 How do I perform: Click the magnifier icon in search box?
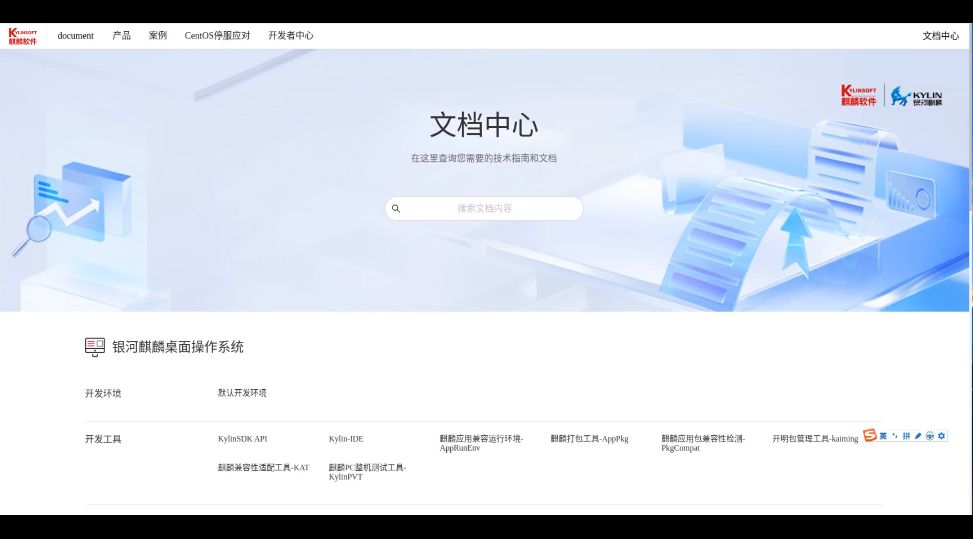[396, 209]
